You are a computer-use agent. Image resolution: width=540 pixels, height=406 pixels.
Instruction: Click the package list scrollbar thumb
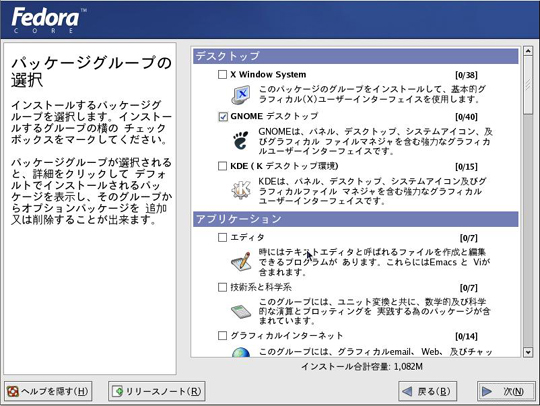528,85
